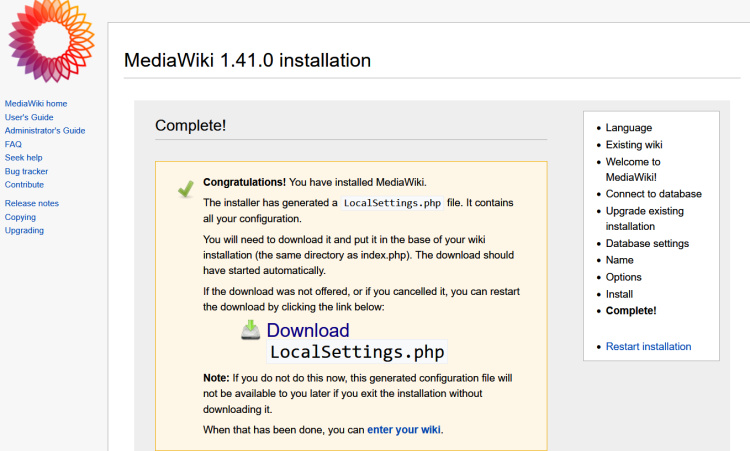This screenshot has width=750, height=451.
Task: Open the User's Guide link
Action: pyautogui.click(x=29, y=117)
